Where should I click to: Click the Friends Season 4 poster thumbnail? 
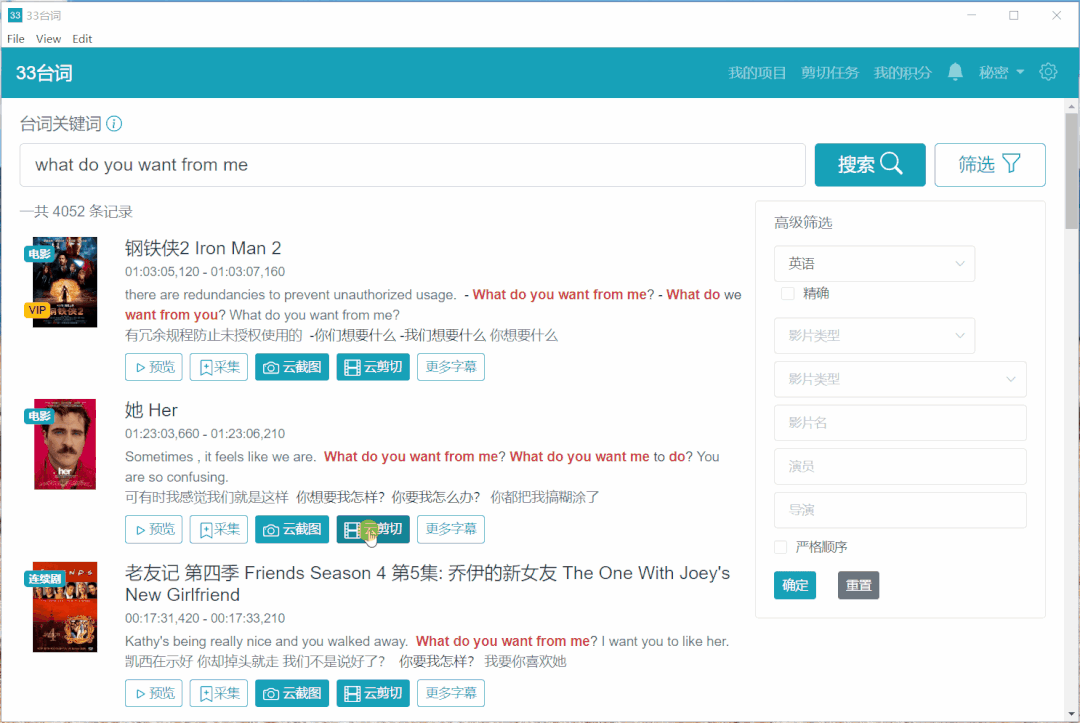point(65,607)
